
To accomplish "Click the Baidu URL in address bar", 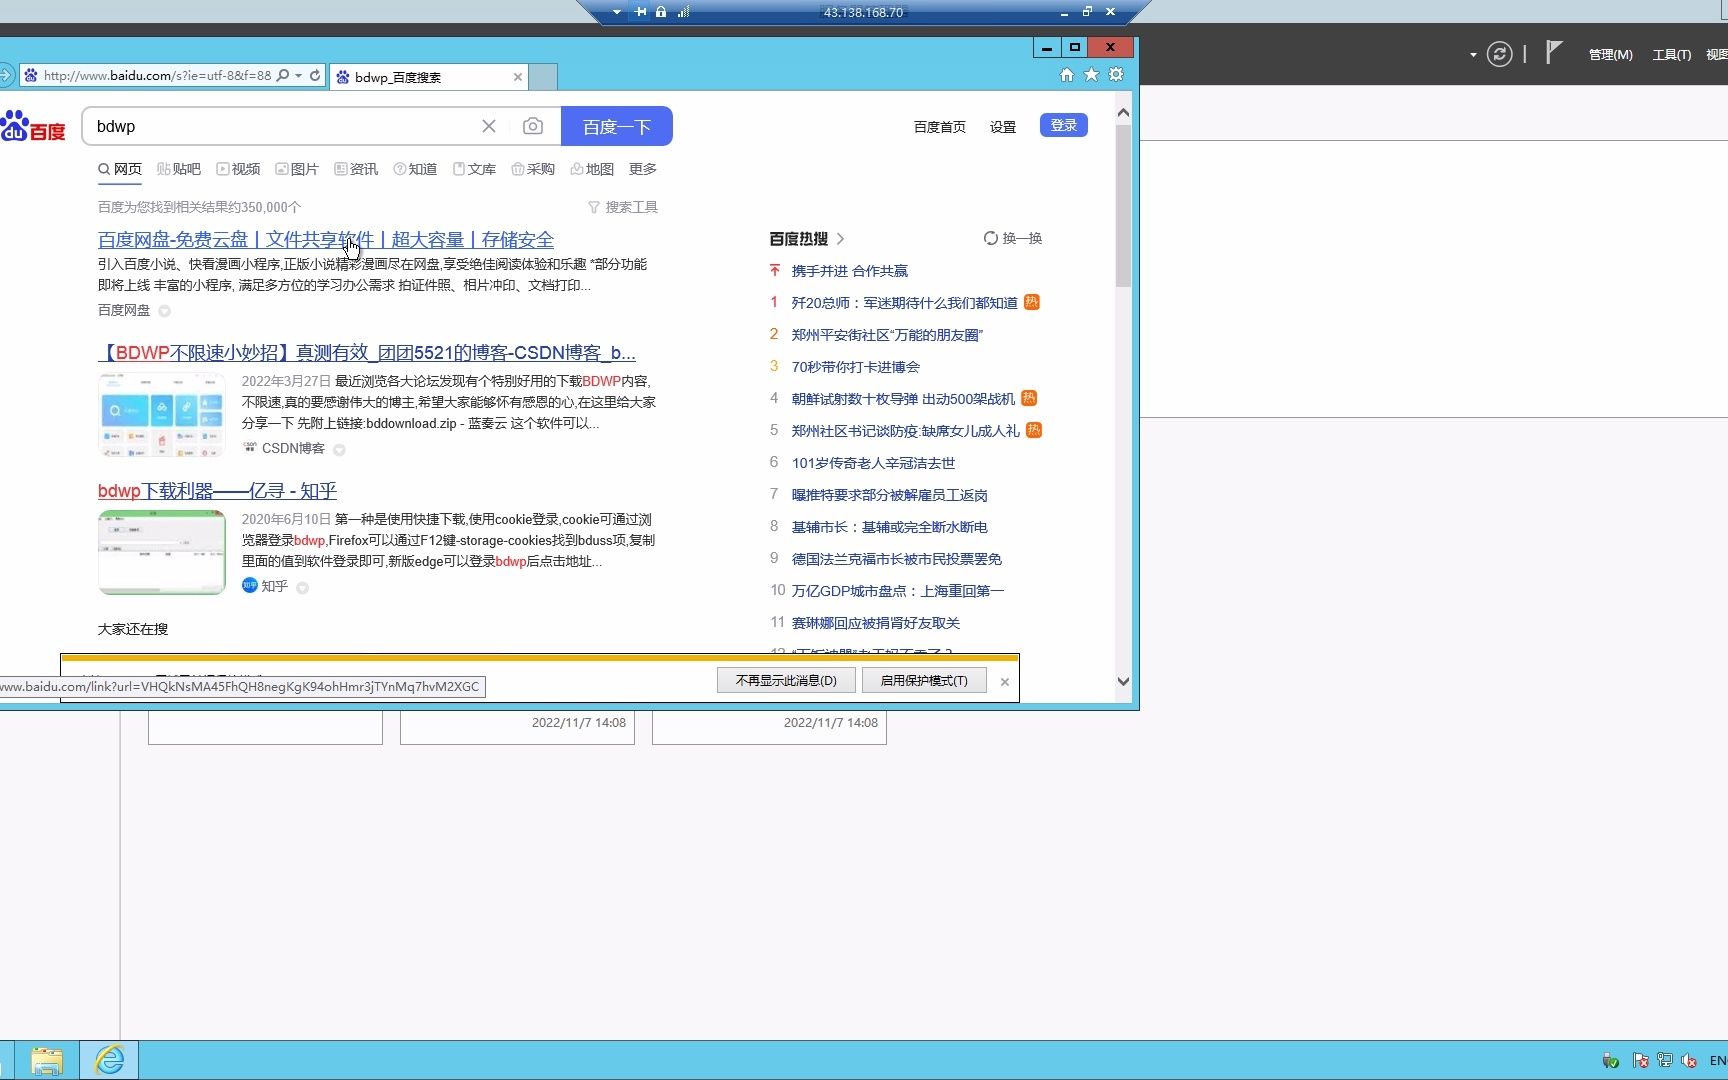I will coord(157,75).
